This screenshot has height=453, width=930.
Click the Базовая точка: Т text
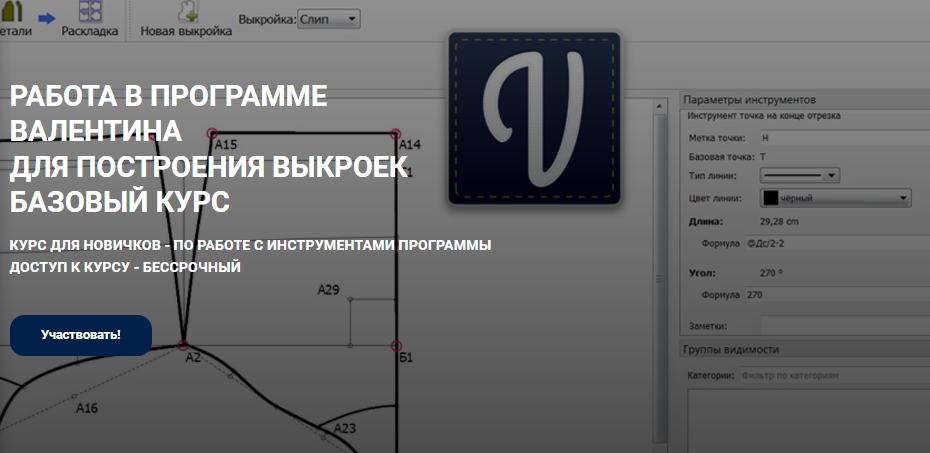click(x=727, y=157)
